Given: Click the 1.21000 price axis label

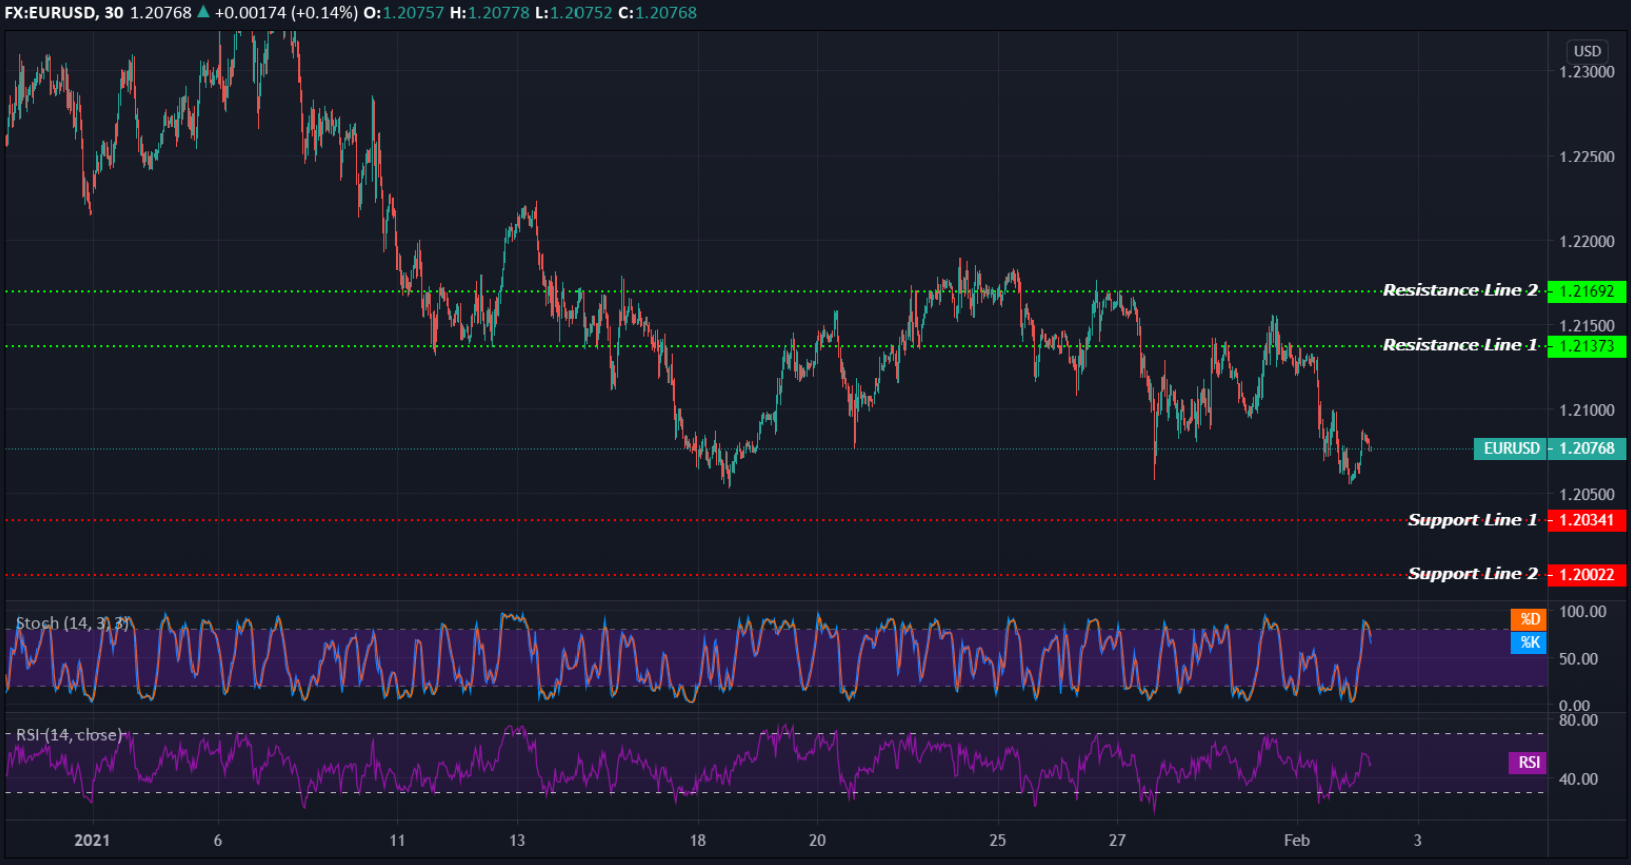Looking at the screenshot, I should (1587, 410).
